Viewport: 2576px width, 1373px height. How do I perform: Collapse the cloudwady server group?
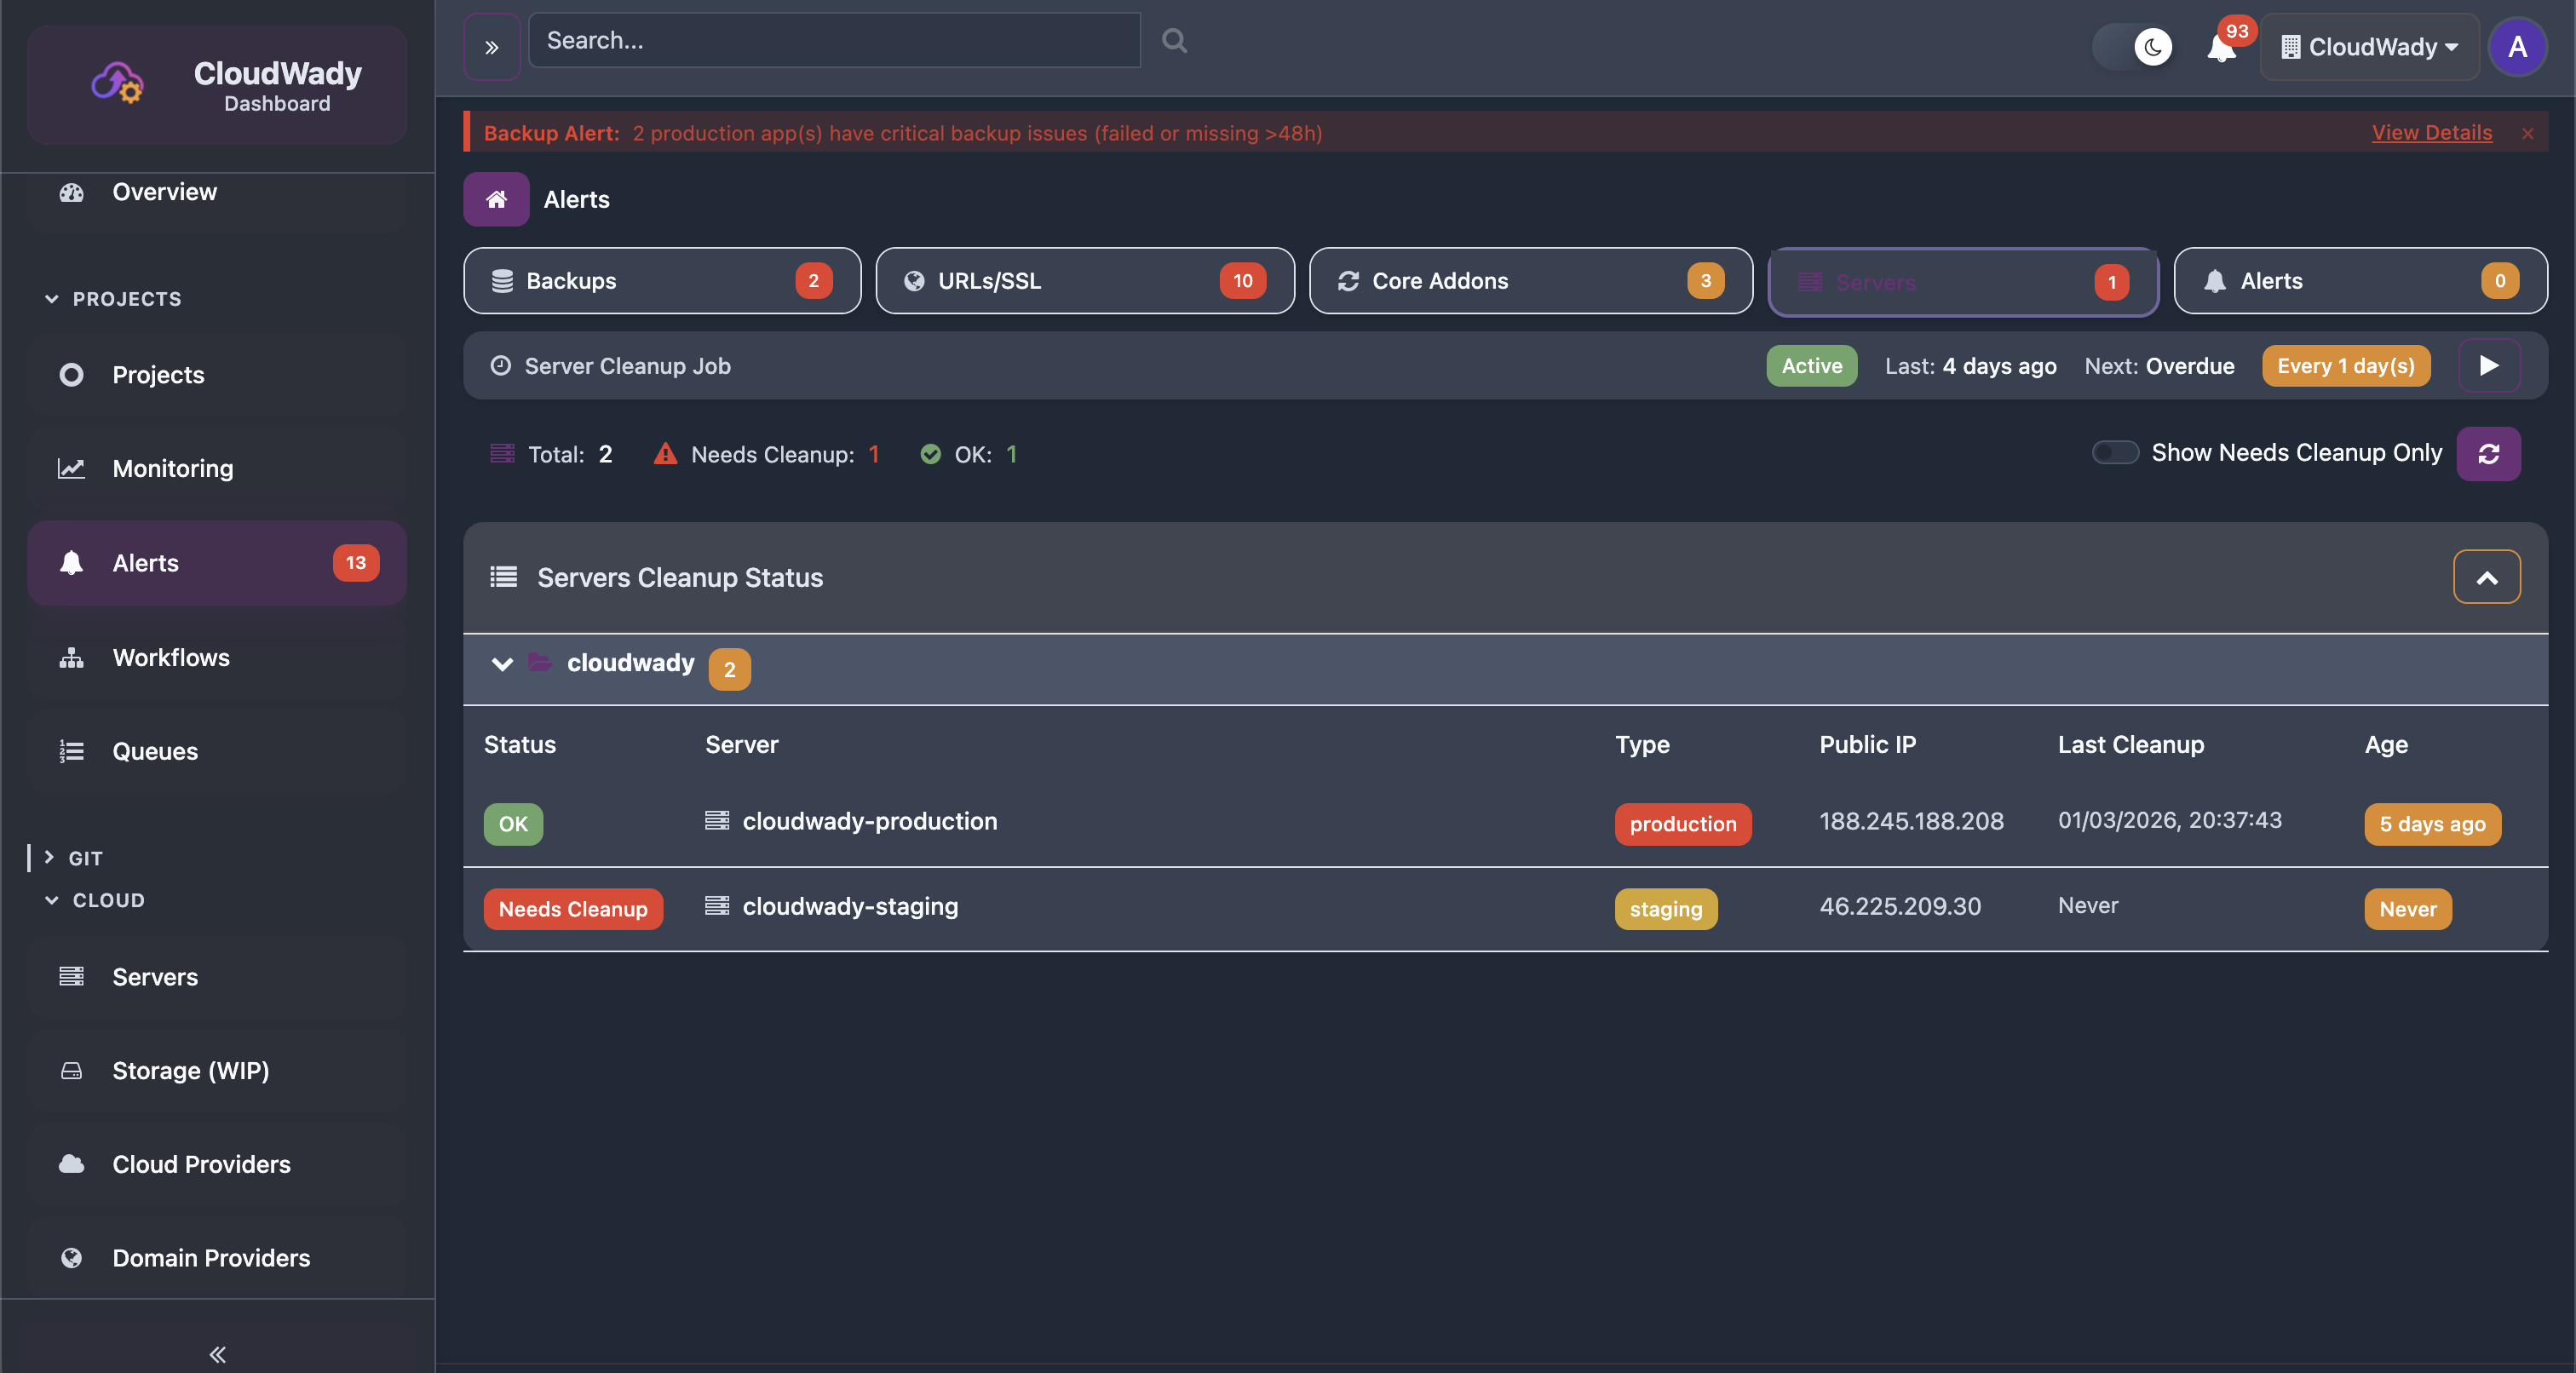coord(502,664)
